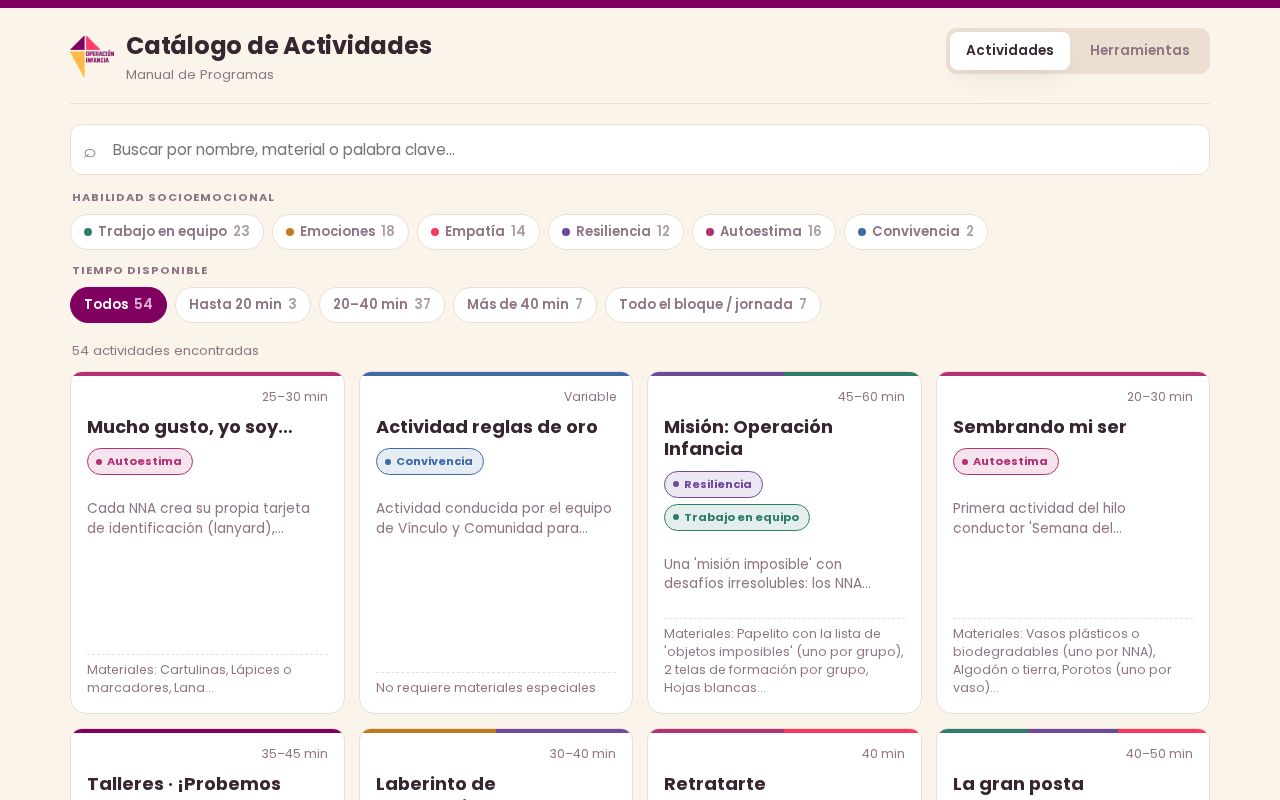Open the Herramientas tab
The width and height of the screenshot is (1280, 800).
coord(1139,50)
